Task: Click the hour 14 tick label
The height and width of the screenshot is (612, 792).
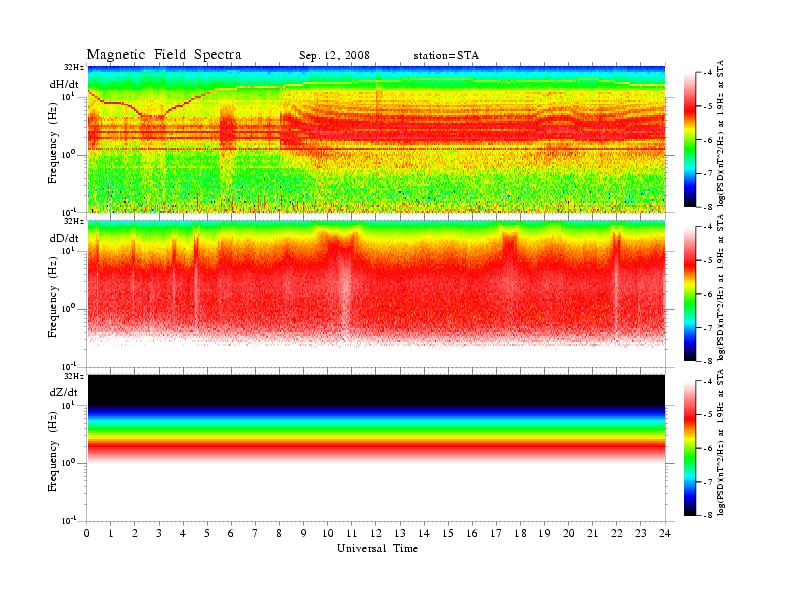Action: [424, 533]
